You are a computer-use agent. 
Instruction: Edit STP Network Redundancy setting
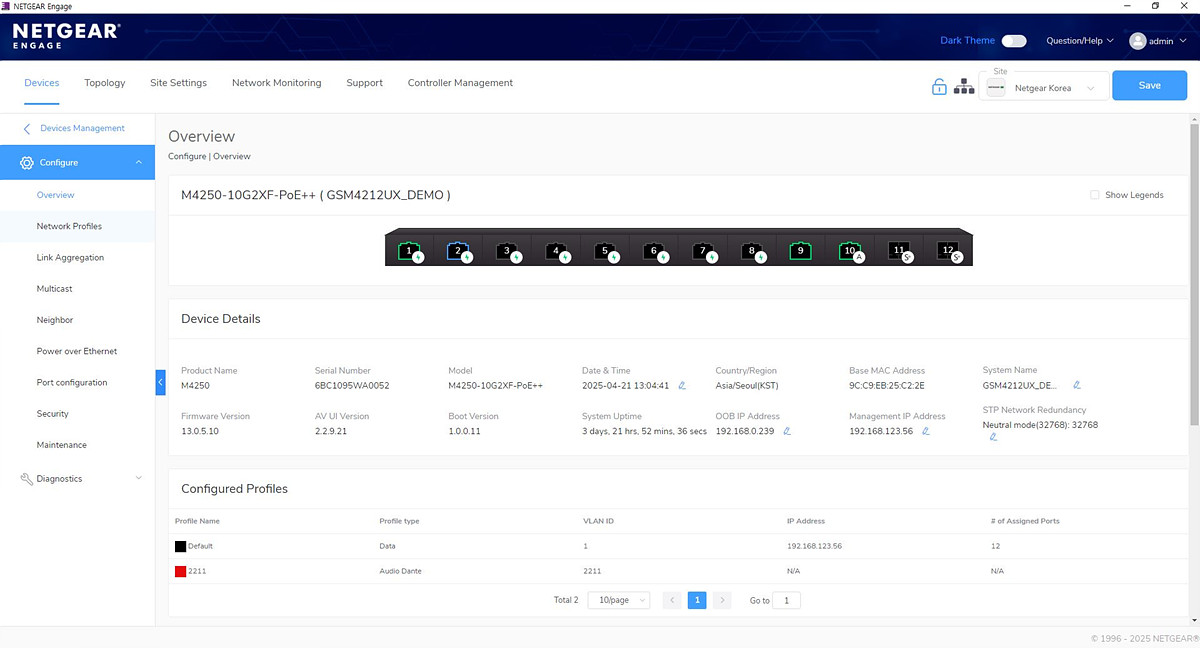[993, 437]
